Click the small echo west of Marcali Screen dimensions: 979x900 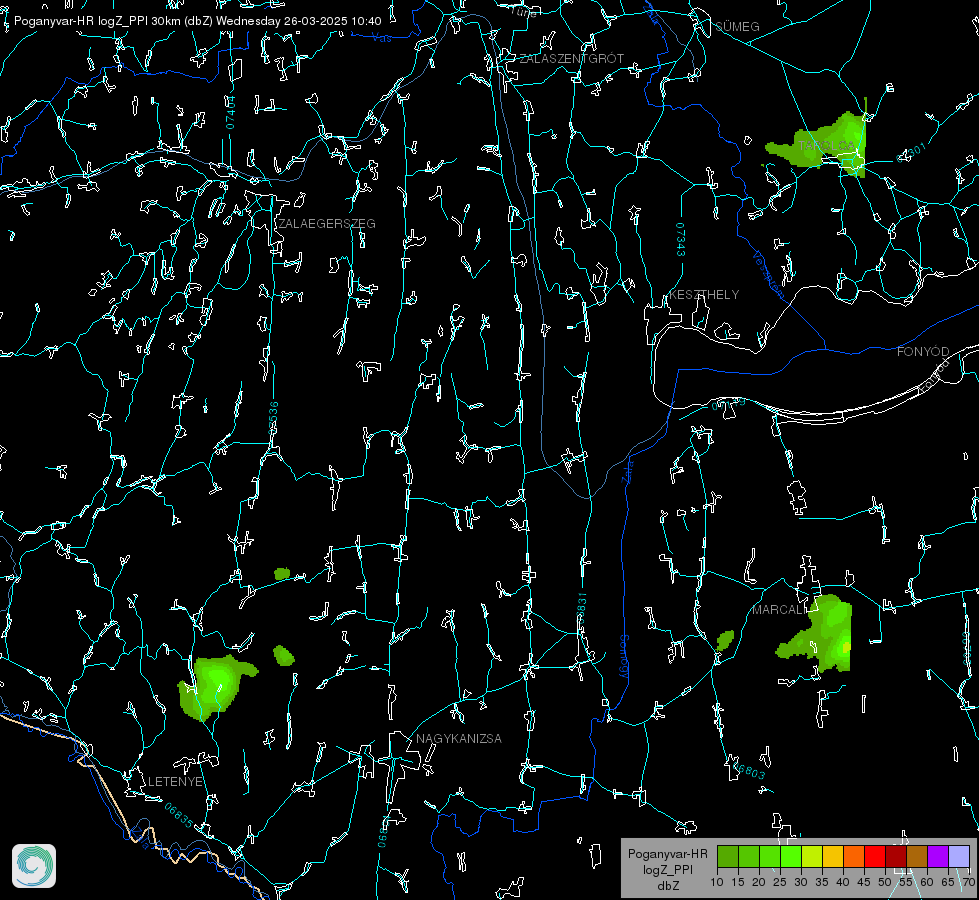(725, 640)
